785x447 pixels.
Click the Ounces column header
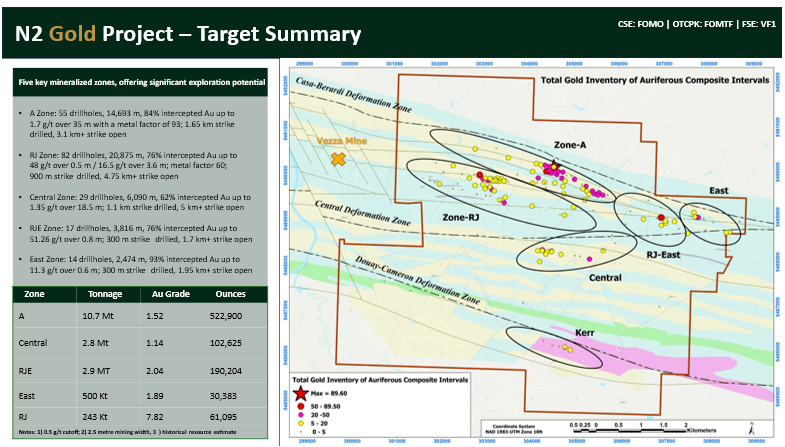pyautogui.click(x=224, y=295)
